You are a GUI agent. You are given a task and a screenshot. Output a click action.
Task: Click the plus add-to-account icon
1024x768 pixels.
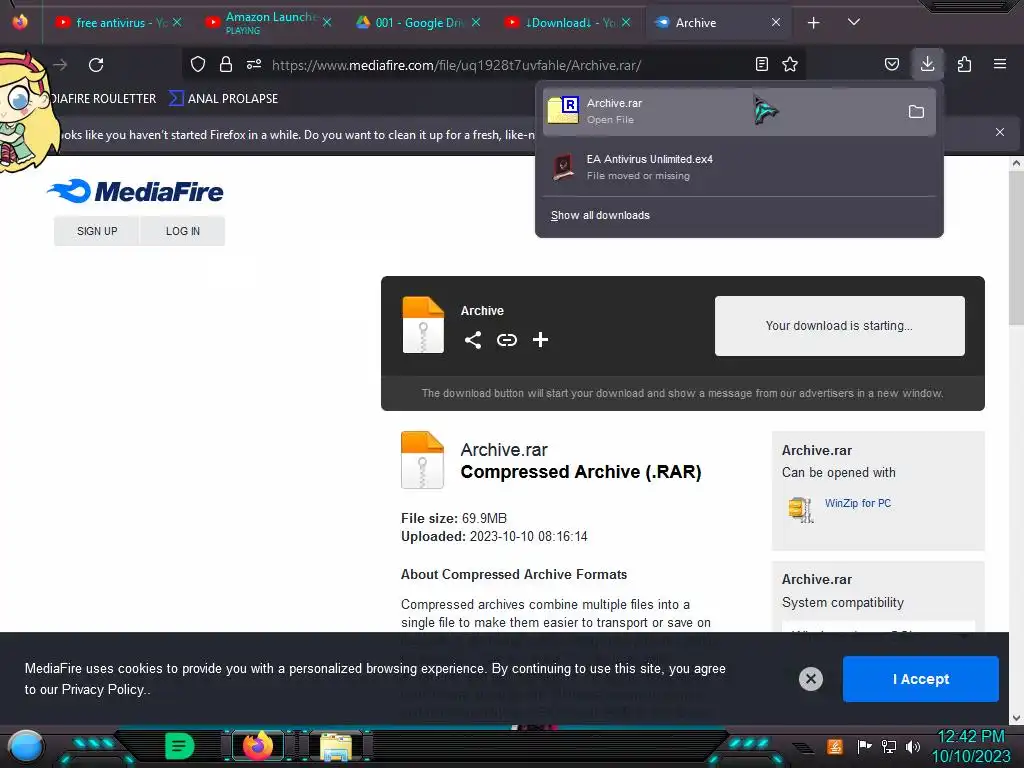540,340
